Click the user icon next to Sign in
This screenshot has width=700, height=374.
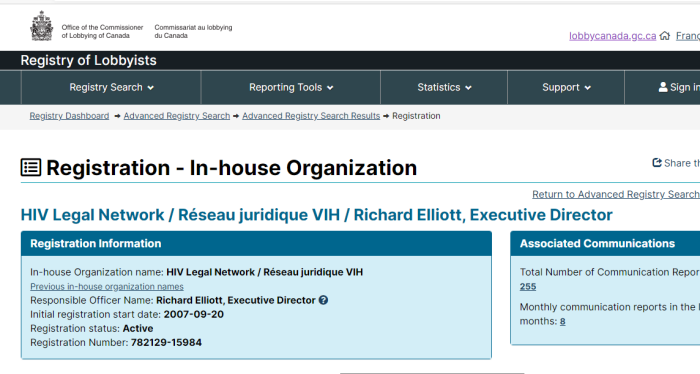point(663,87)
